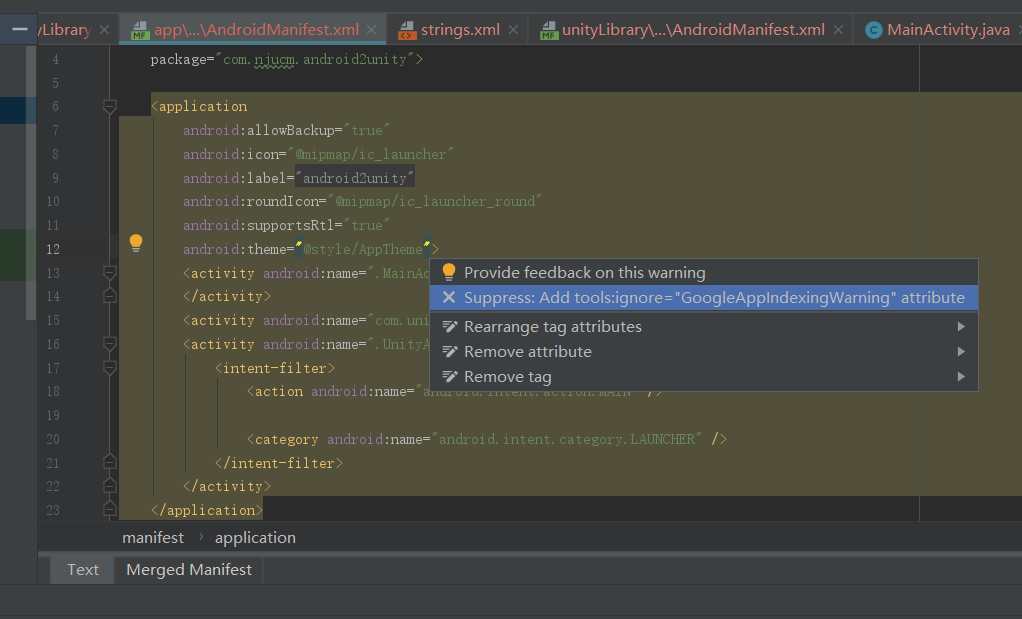Click the action tag on line 18
The width and height of the screenshot is (1022, 619).
tap(275, 392)
